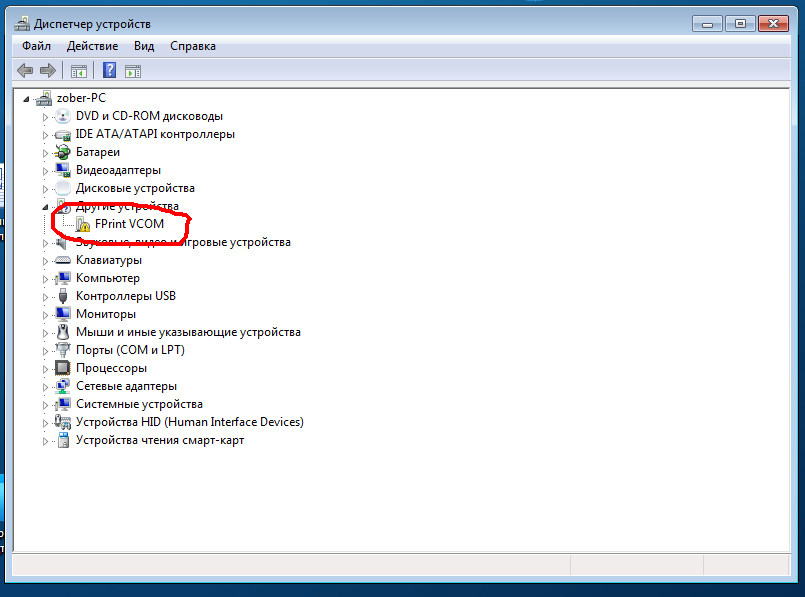This screenshot has height=597, width=805.
Task: Maximize the Диспетчер устройств window
Action: (740, 24)
